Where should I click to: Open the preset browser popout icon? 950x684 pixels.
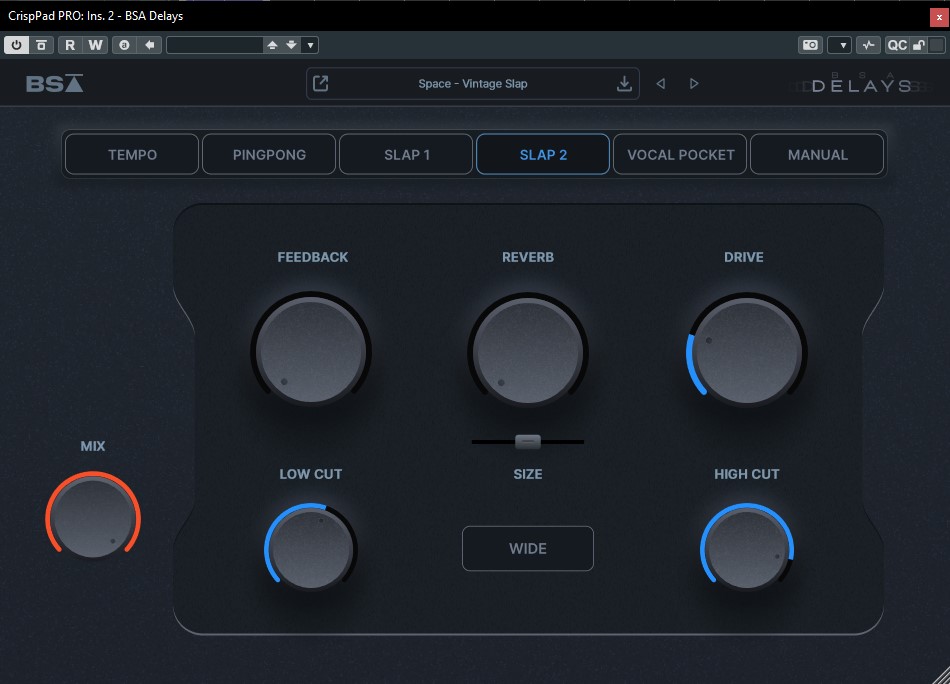(x=321, y=83)
